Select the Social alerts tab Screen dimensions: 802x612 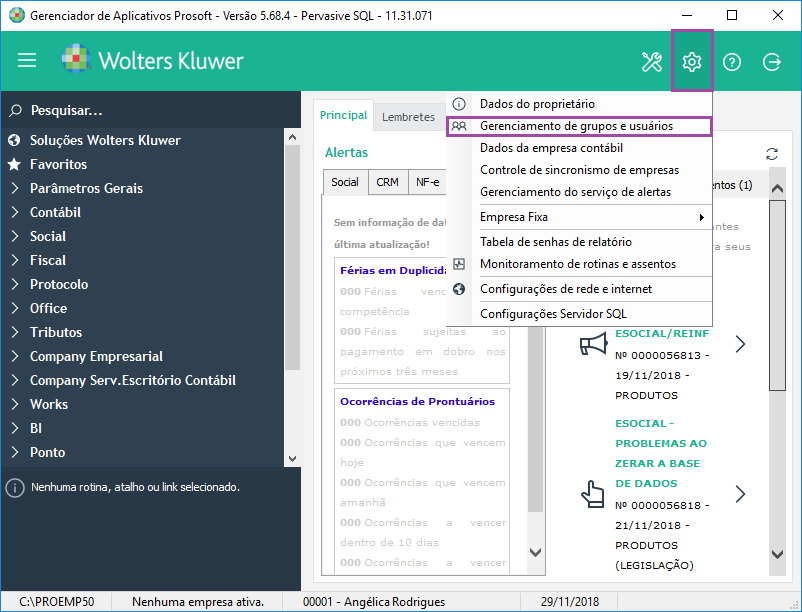tap(345, 182)
